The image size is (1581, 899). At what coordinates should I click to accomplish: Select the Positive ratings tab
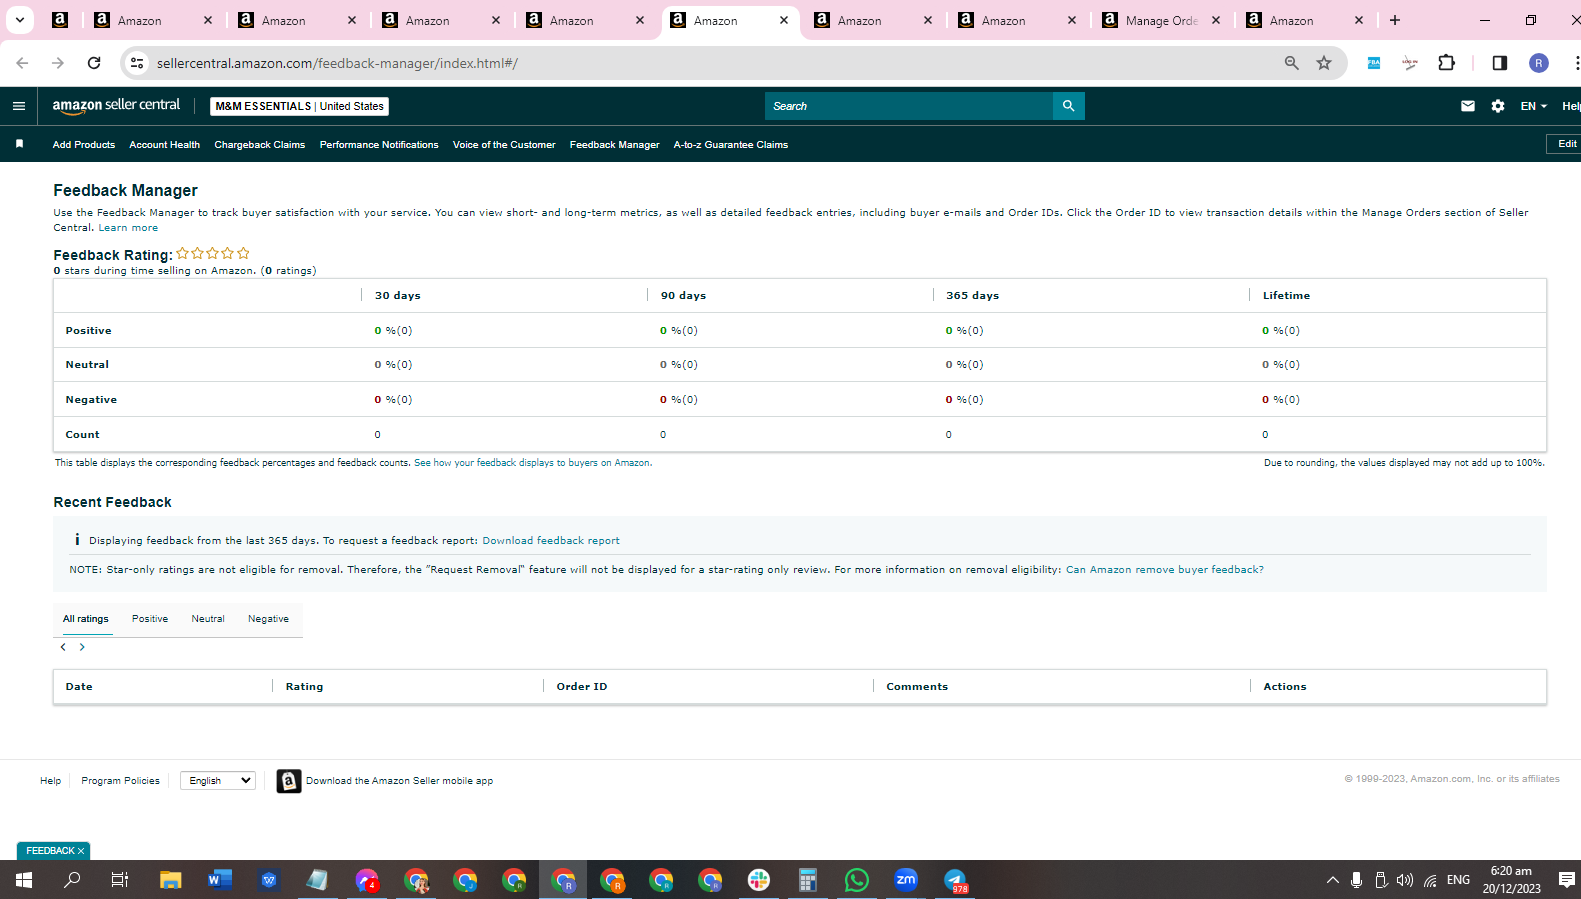[150, 619]
